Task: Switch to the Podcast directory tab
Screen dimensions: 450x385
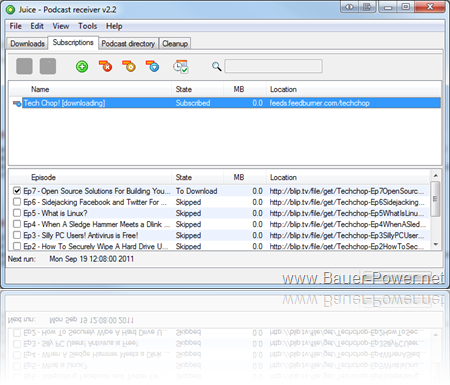Action: (128, 44)
